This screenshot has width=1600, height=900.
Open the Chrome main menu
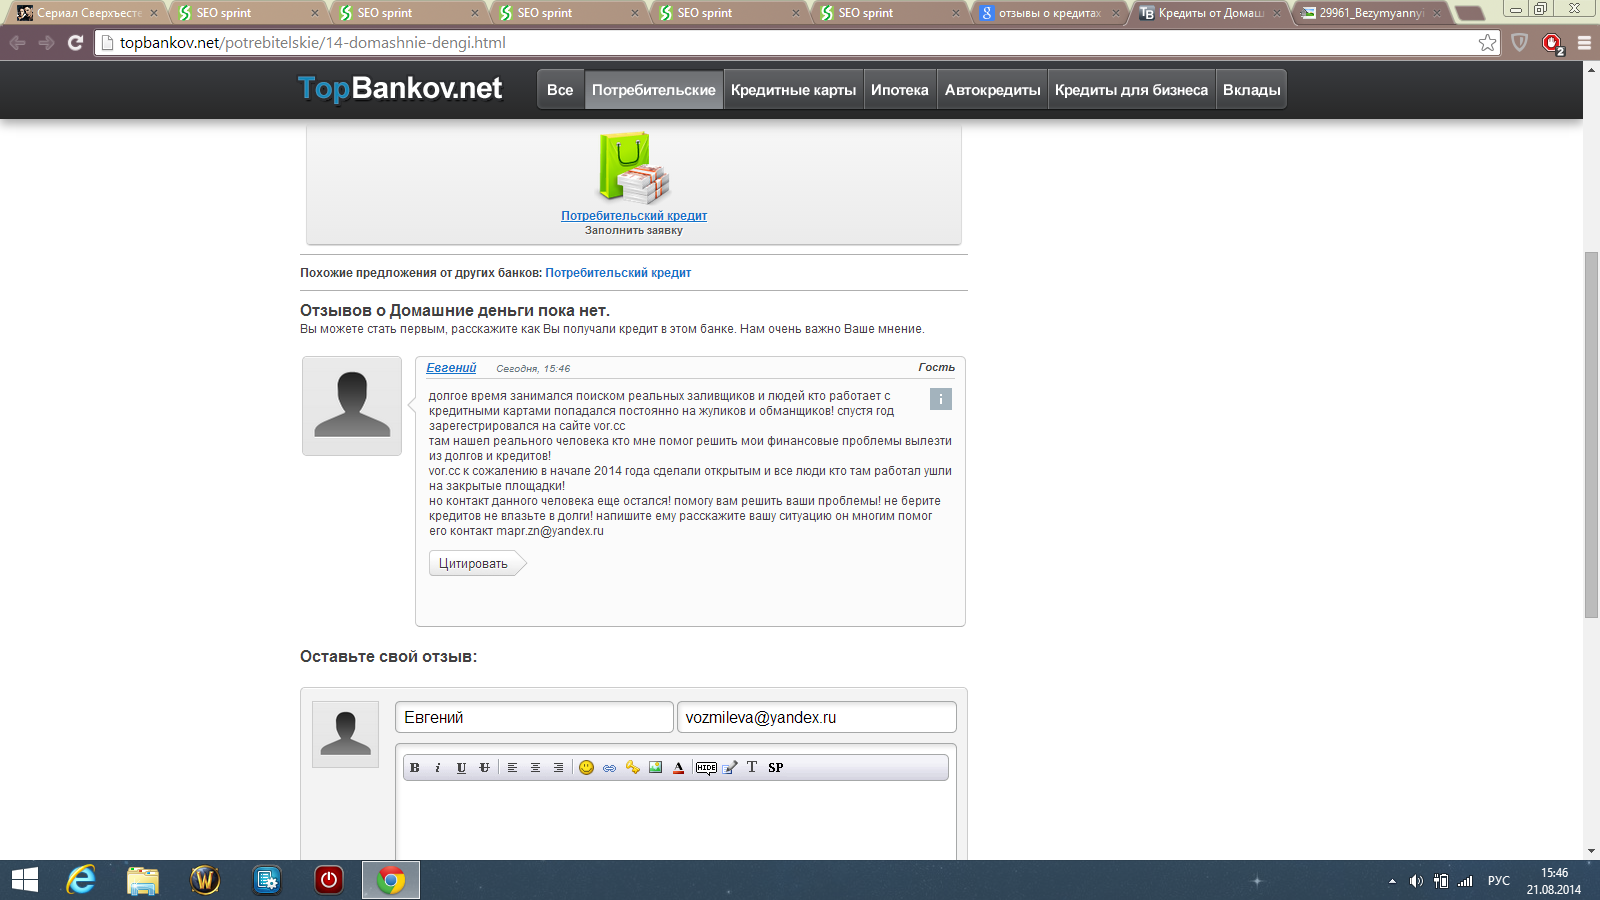click(1585, 43)
